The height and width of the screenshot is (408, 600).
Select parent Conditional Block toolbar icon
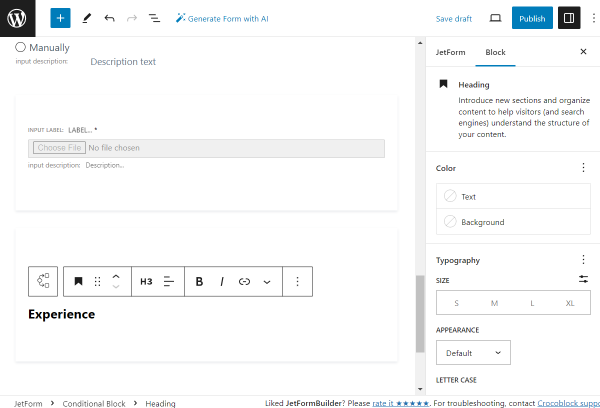[43, 281]
